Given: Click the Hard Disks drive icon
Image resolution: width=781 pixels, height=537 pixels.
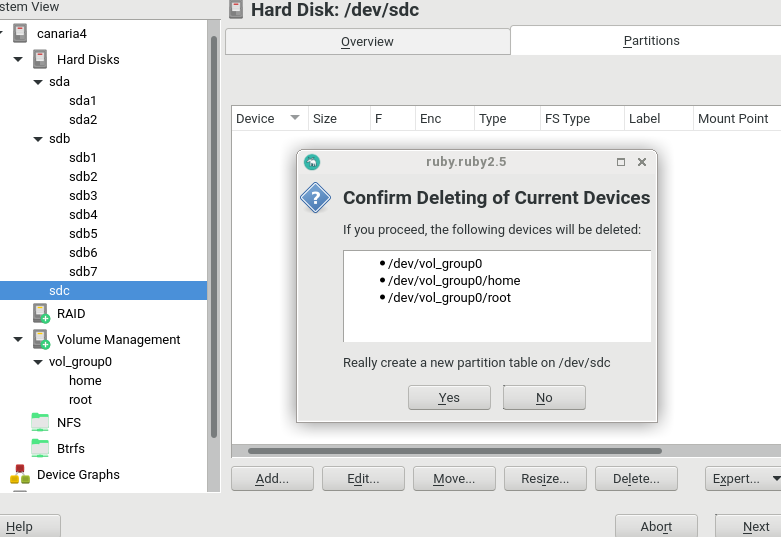Looking at the screenshot, I should click(x=40, y=59).
